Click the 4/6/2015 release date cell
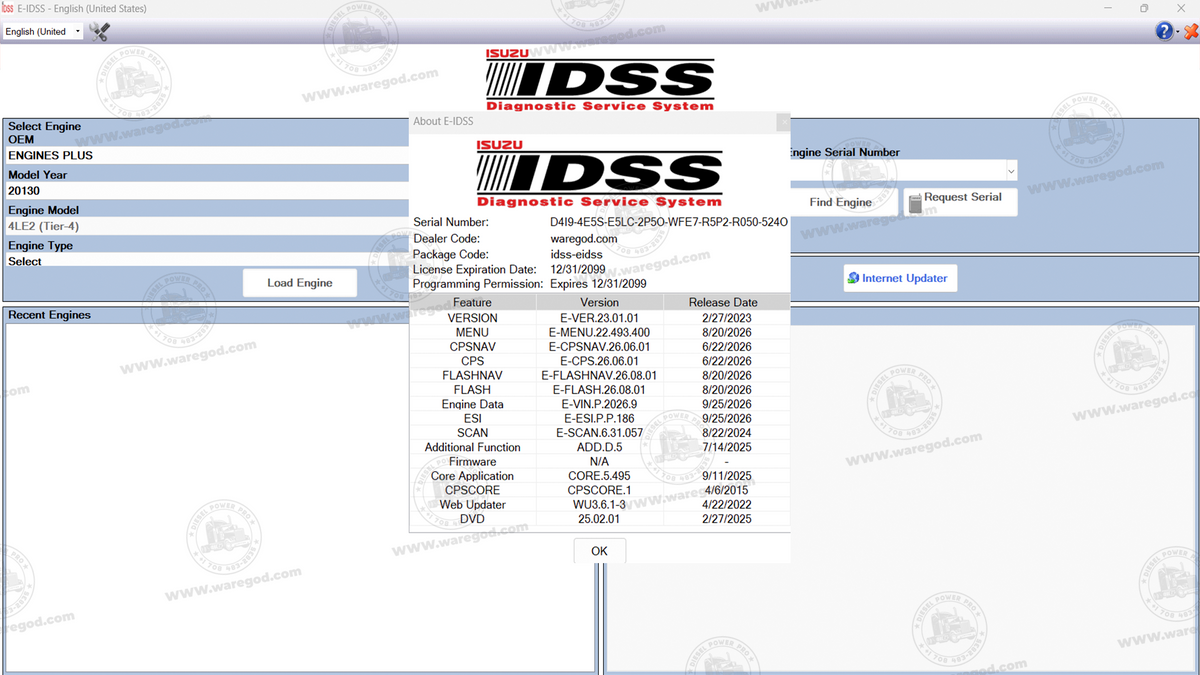This screenshot has width=1200, height=675. point(727,490)
